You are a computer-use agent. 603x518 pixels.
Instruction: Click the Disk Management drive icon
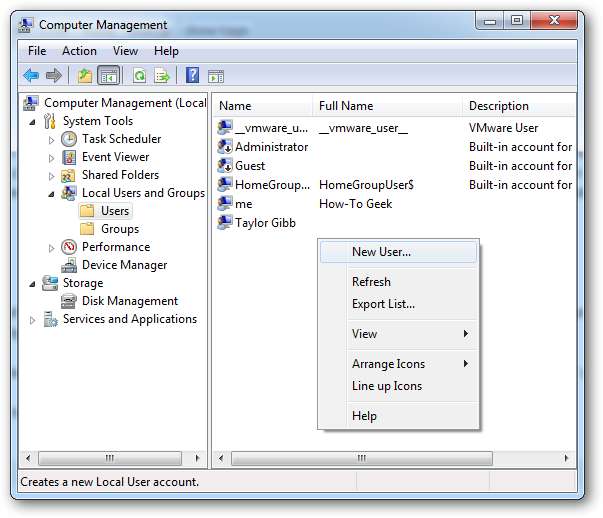click(x=69, y=301)
